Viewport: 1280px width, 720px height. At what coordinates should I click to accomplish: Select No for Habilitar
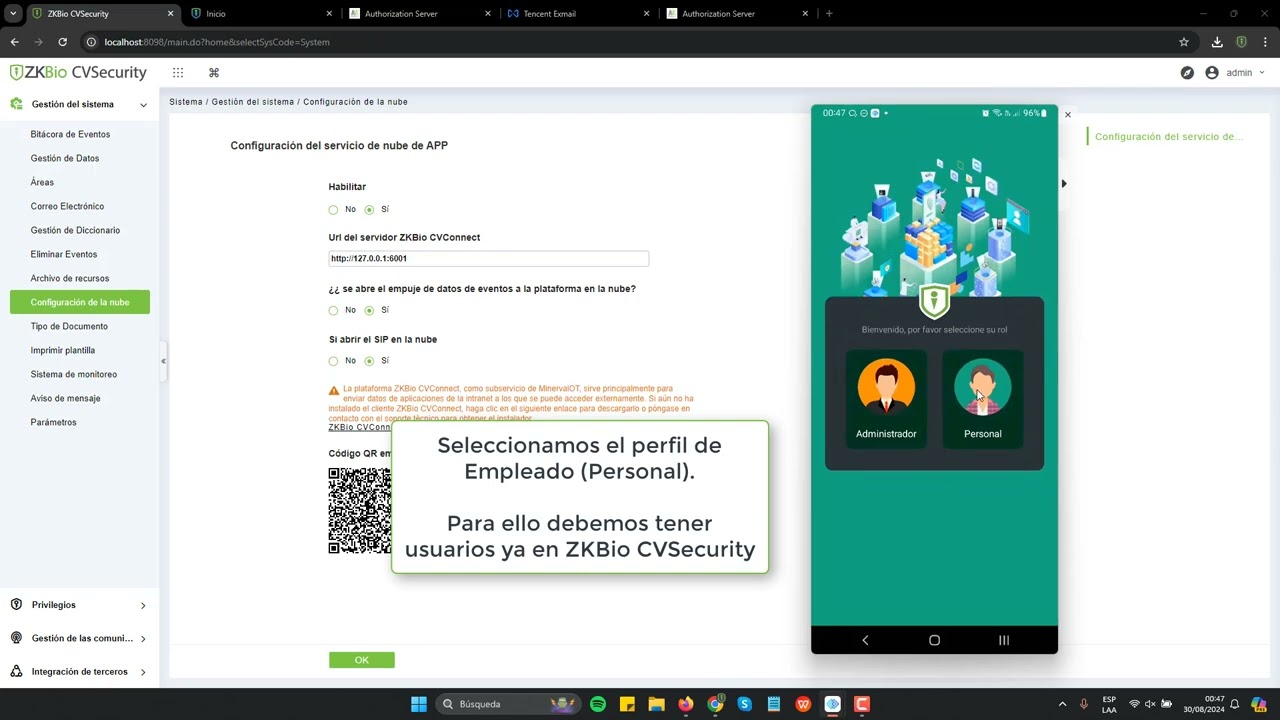[x=333, y=210]
